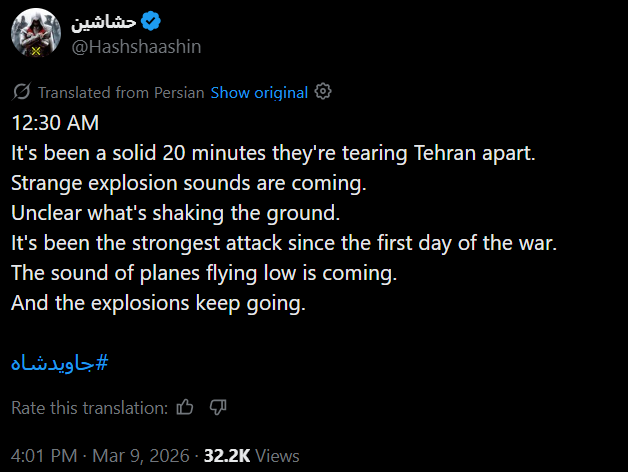Rate translation with thumbs up
The image size is (628, 472).
pos(185,407)
